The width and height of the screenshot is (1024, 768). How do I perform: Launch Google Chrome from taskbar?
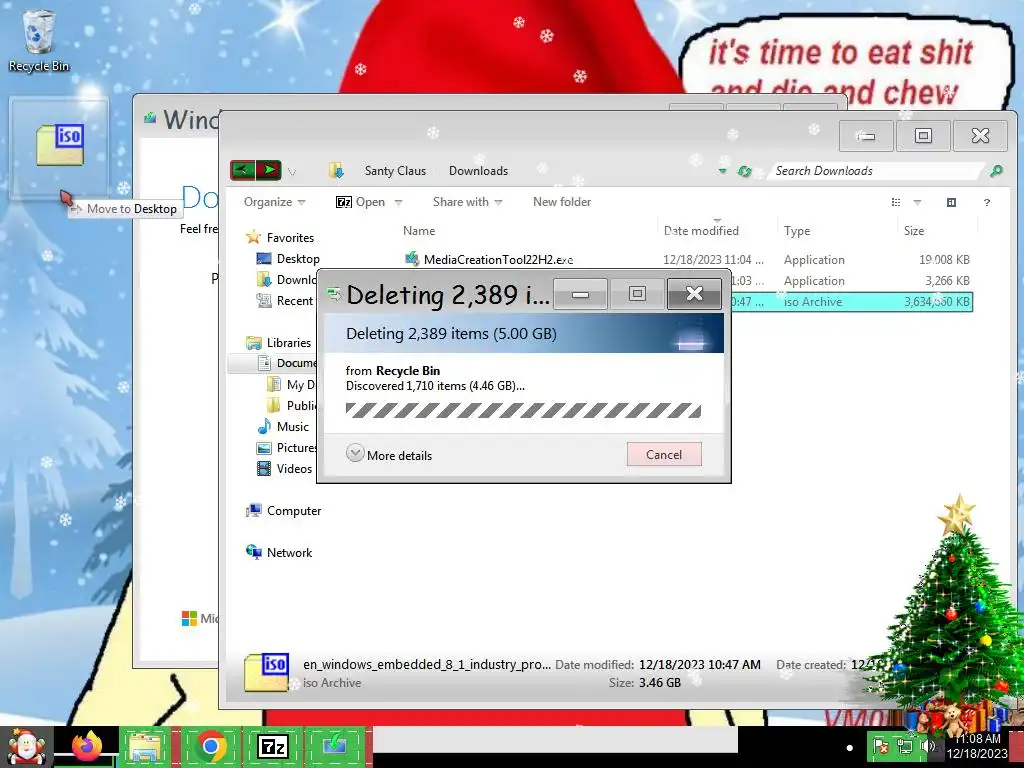[x=211, y=746]
